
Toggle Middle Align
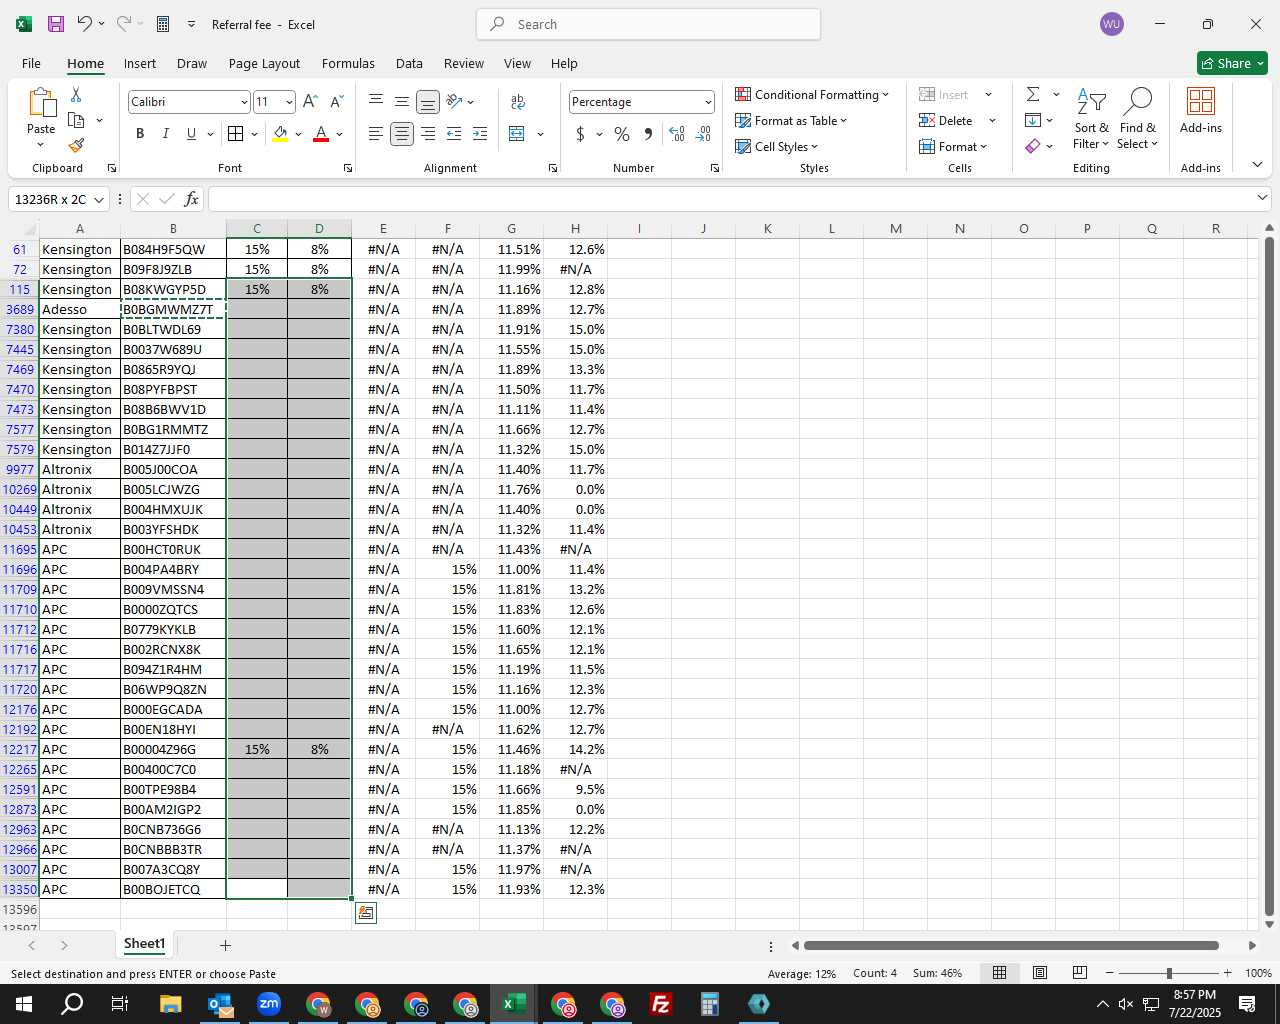point(402,102)
